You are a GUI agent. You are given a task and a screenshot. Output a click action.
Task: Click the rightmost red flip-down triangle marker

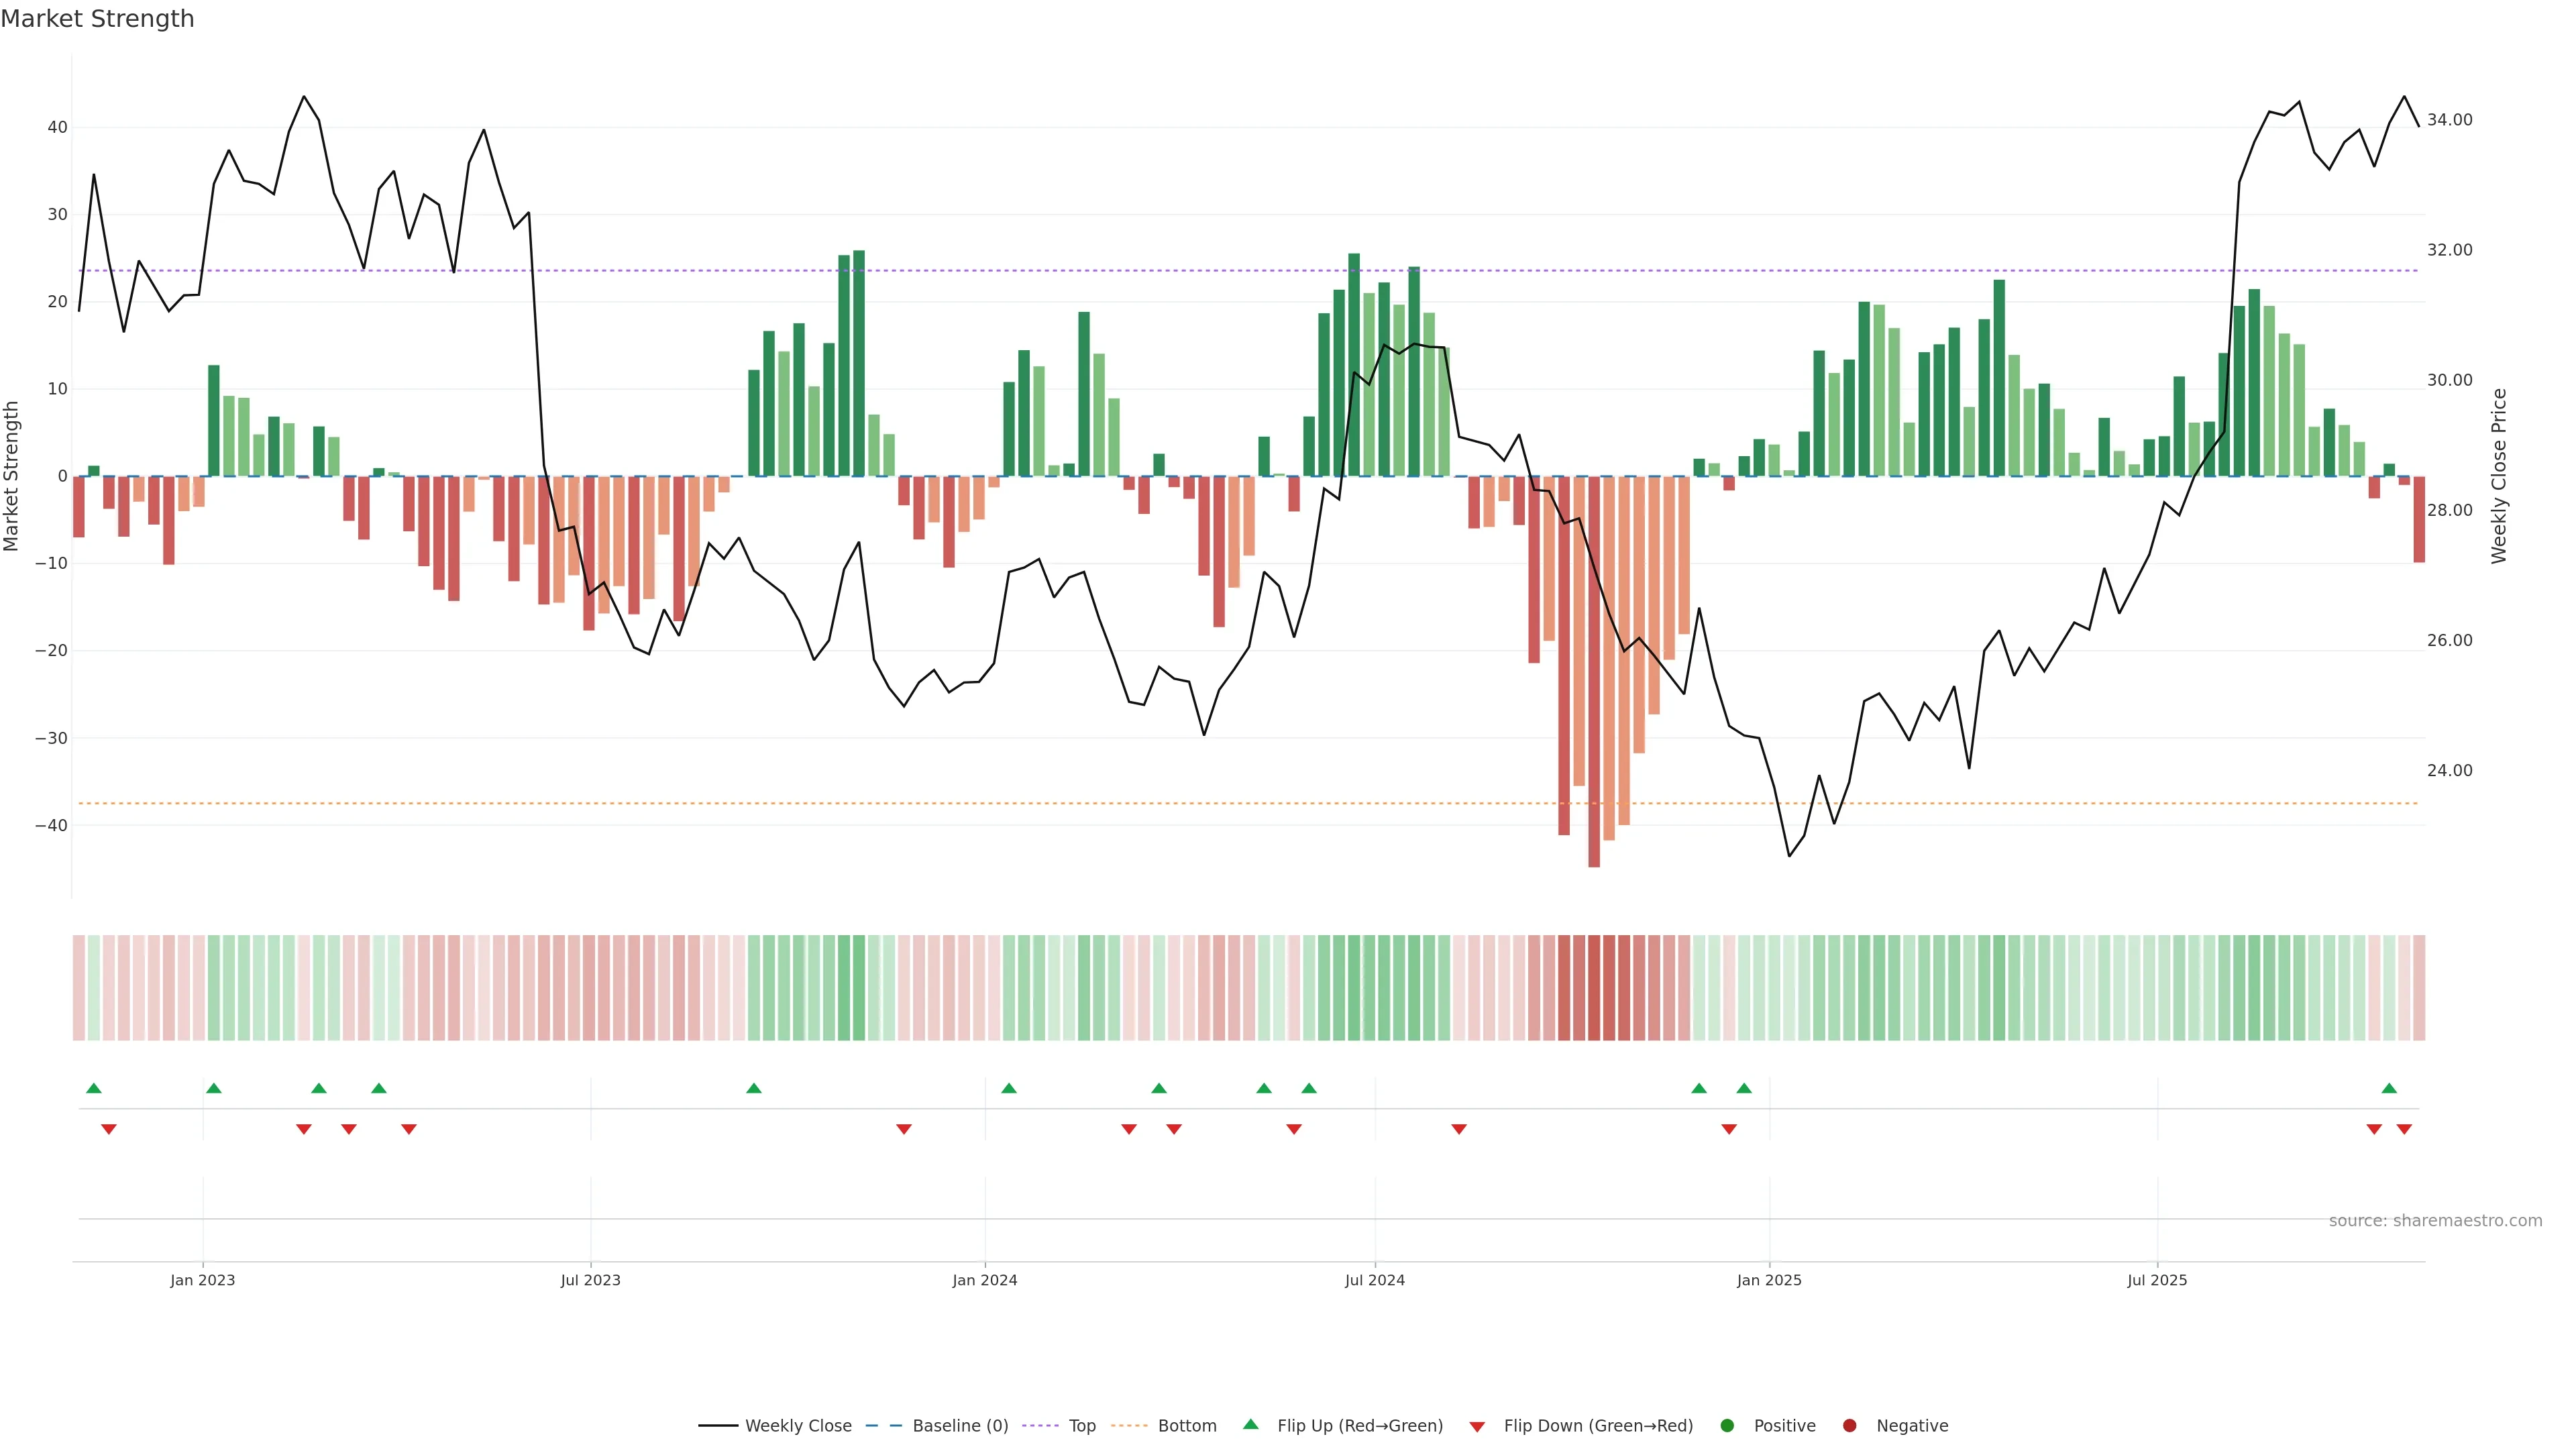click(x=2404, y=1129)
